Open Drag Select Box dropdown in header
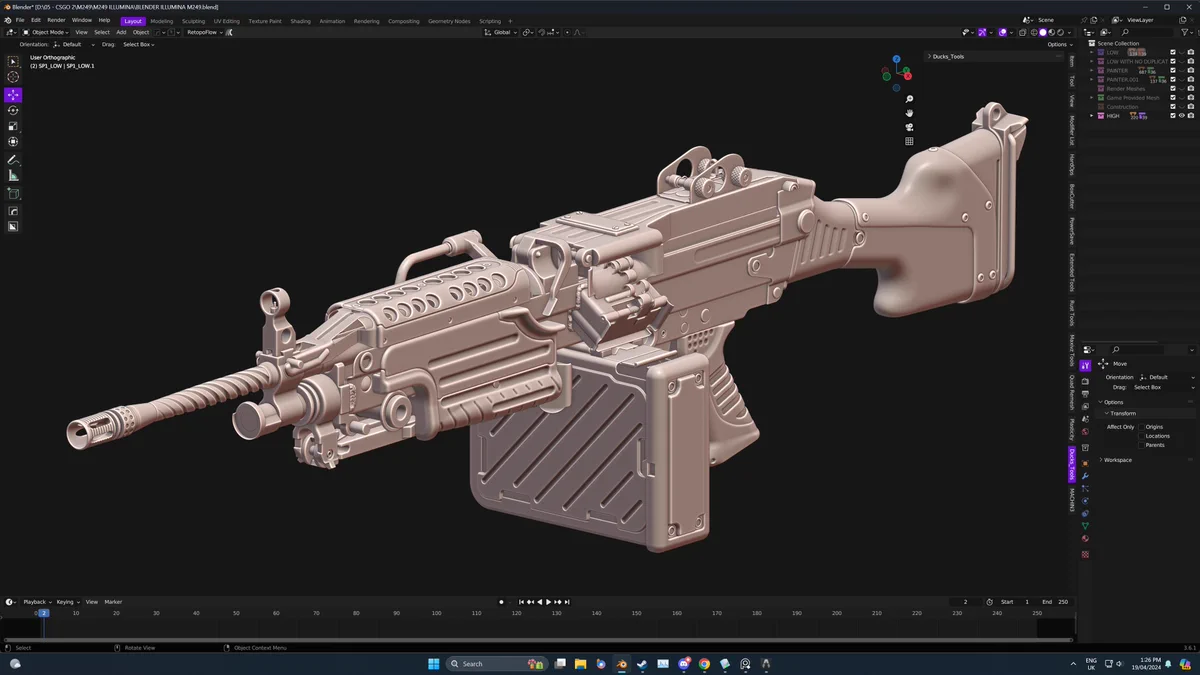 139,44
